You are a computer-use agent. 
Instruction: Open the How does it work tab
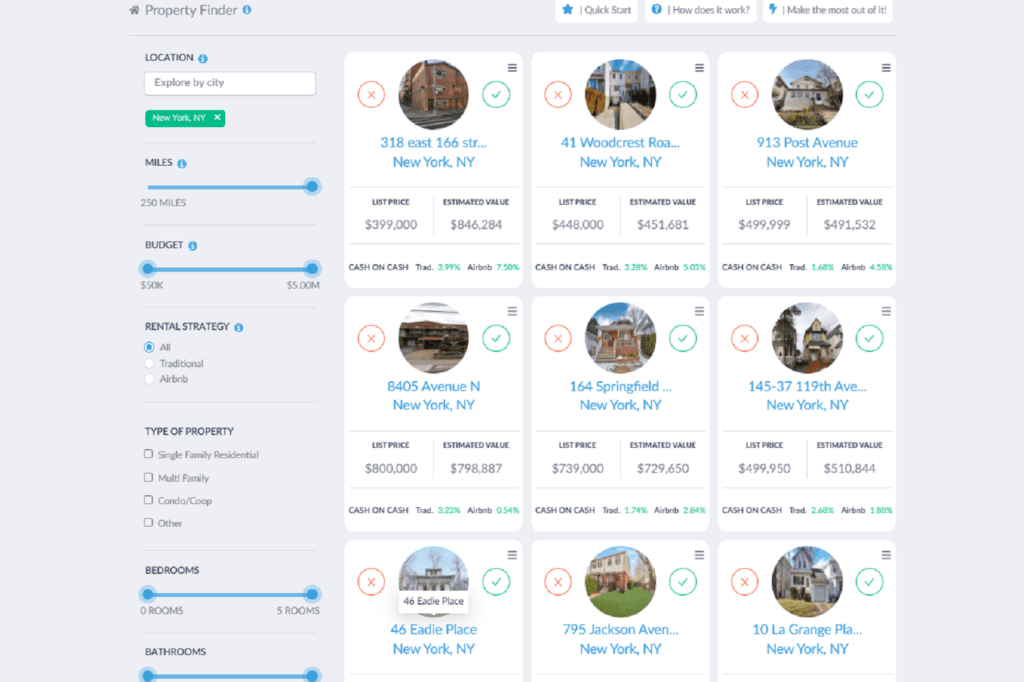(700, 10)
